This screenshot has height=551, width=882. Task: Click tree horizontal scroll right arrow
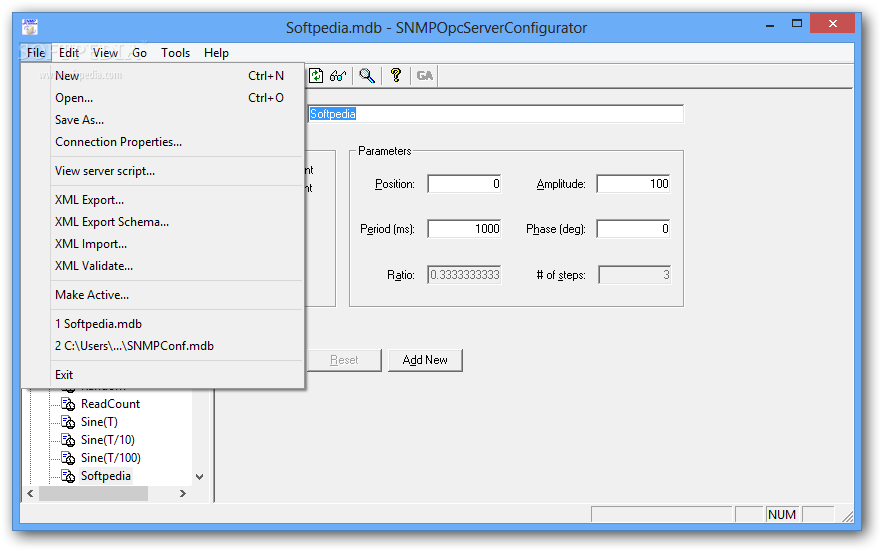[182, 494]
